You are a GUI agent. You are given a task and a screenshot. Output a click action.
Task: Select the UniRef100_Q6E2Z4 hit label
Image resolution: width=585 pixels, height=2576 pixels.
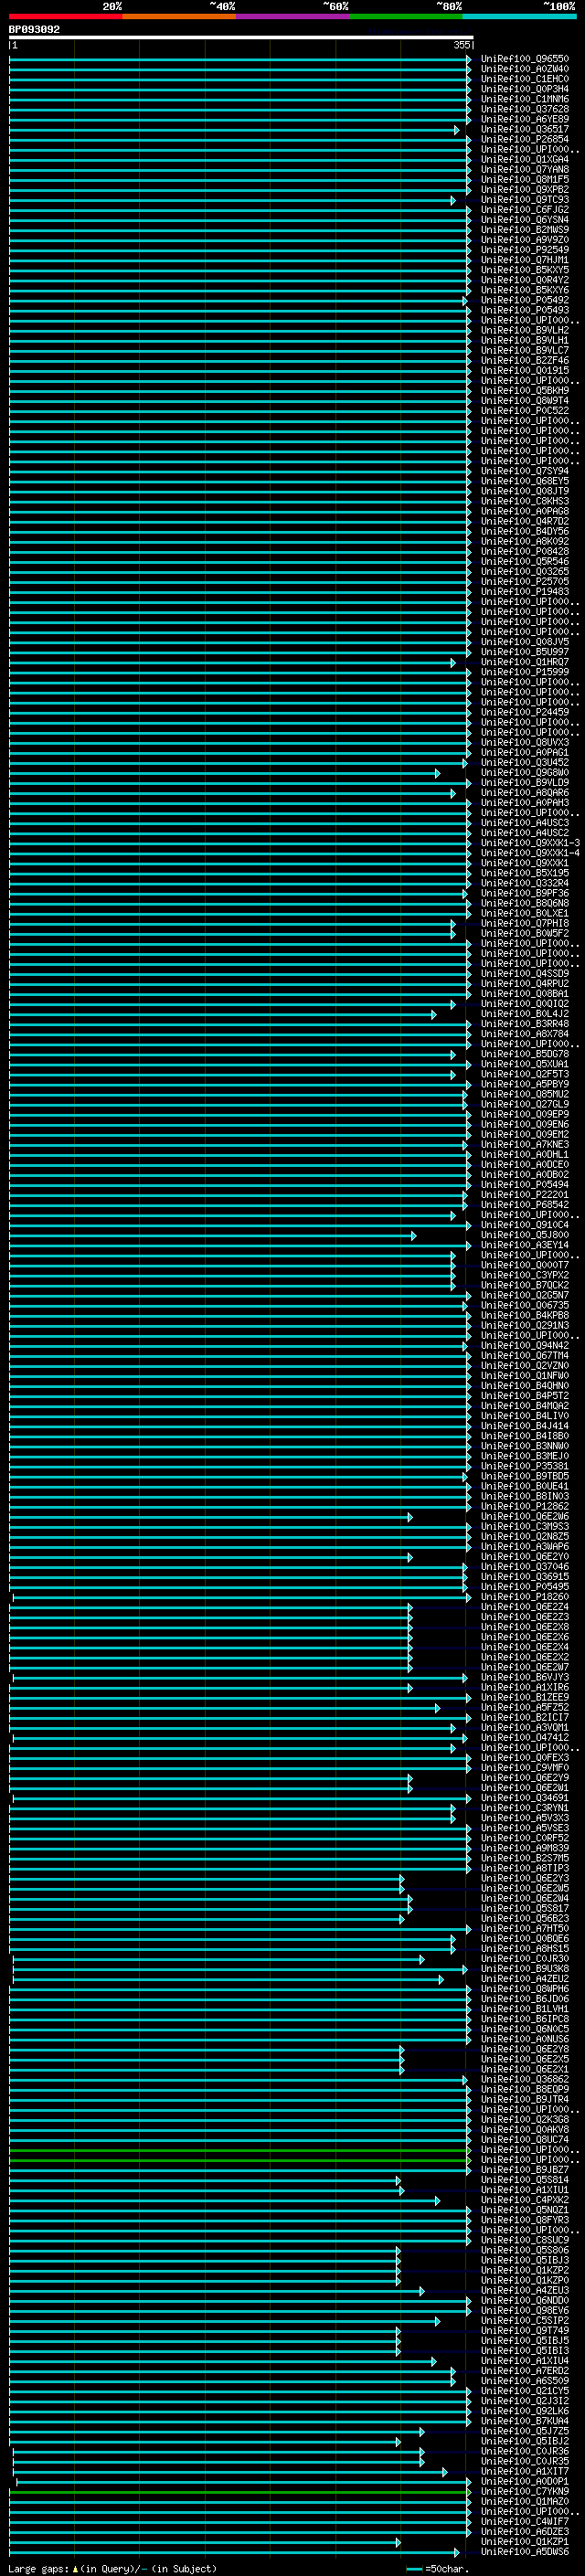coord(524,1607)
